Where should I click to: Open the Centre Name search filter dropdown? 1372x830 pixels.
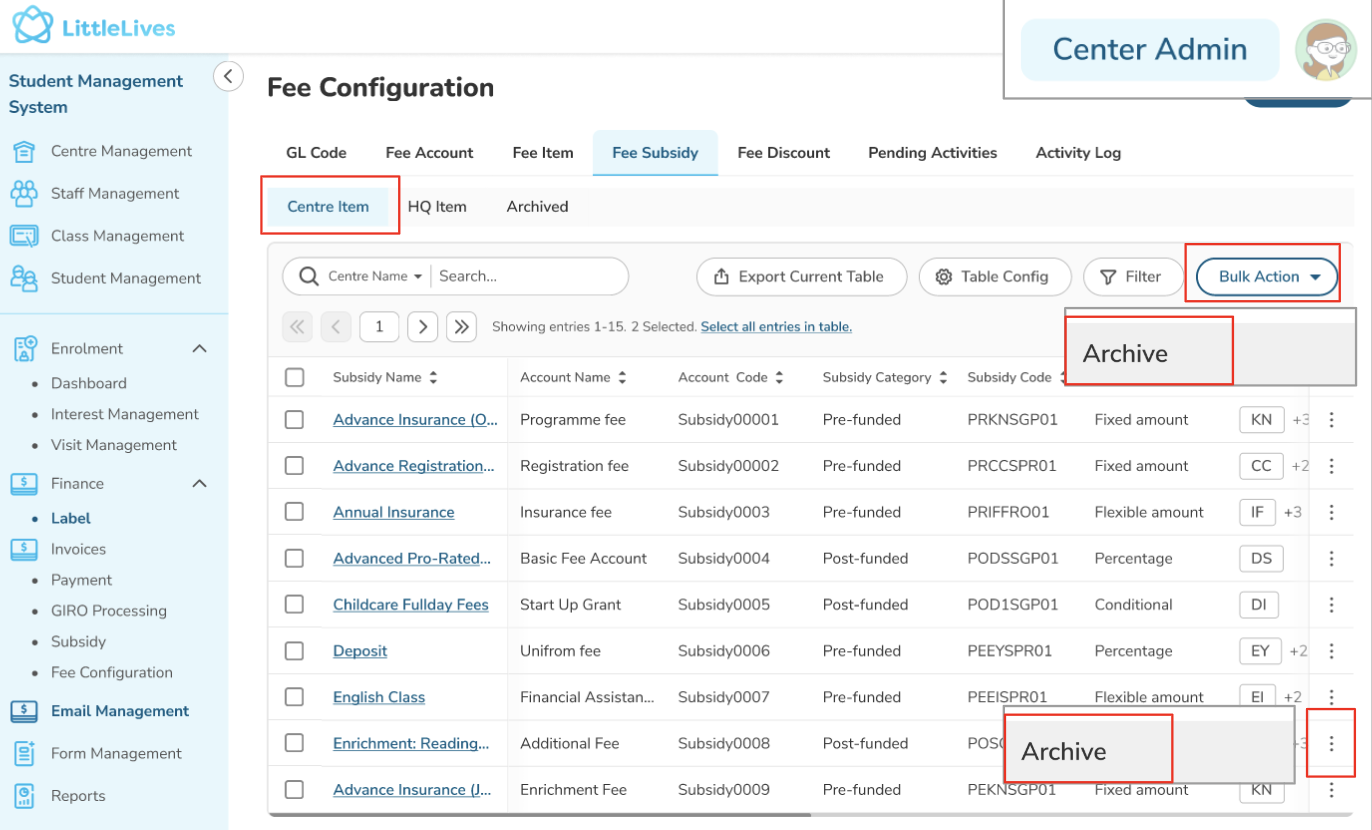[375, 277]
